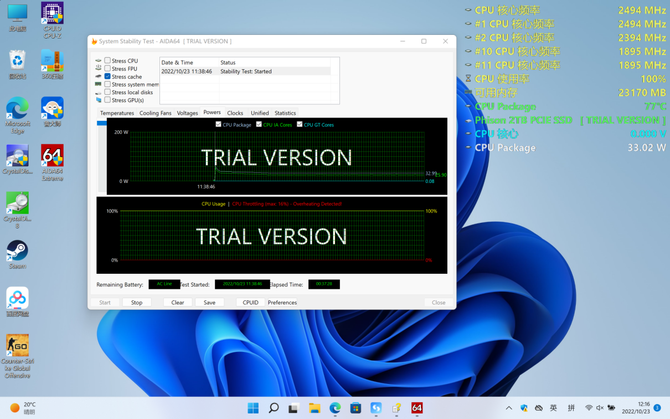Click the CPUID button
The height and width of the screenshot is (419, 670).
click(x=250, y=302)
